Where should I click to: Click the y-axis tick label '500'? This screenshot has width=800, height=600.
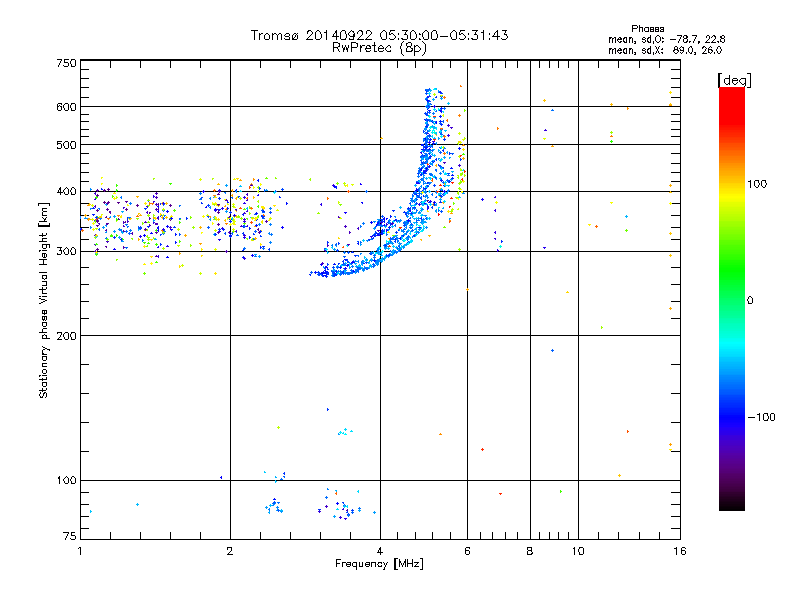tap(66, 145)
